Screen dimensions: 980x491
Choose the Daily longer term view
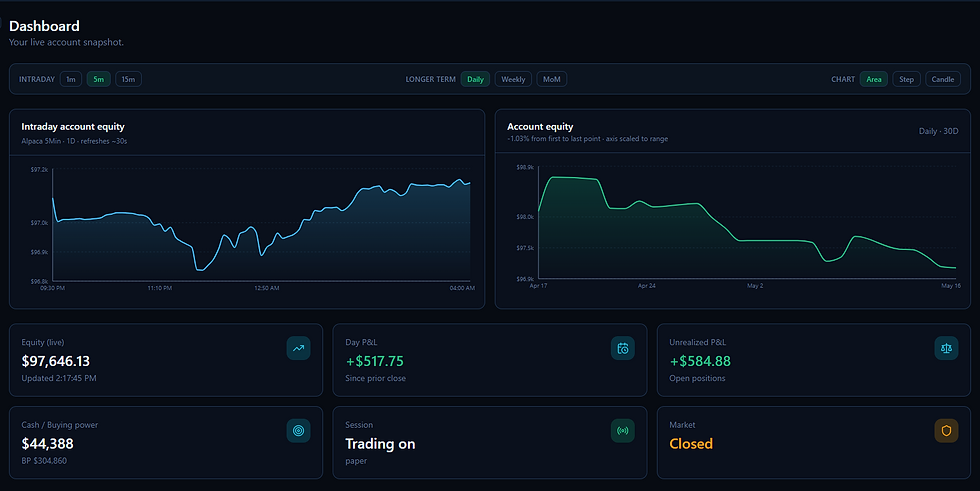coord(475,79)
